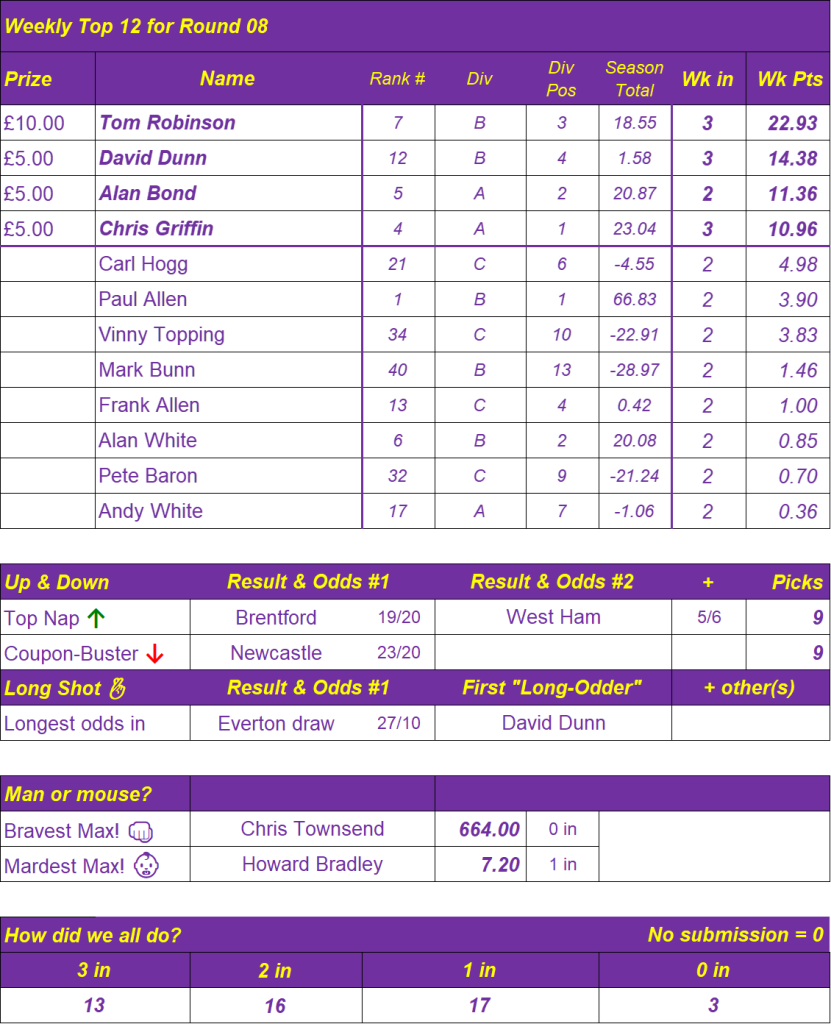Click the crossed-fingers icon next to Long Shot

(117, 688)
